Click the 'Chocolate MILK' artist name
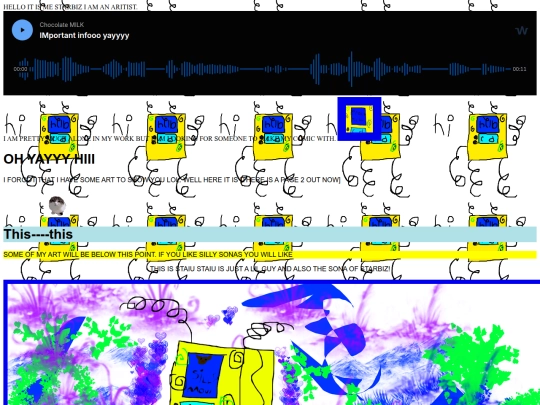 [x=62, y=25]
